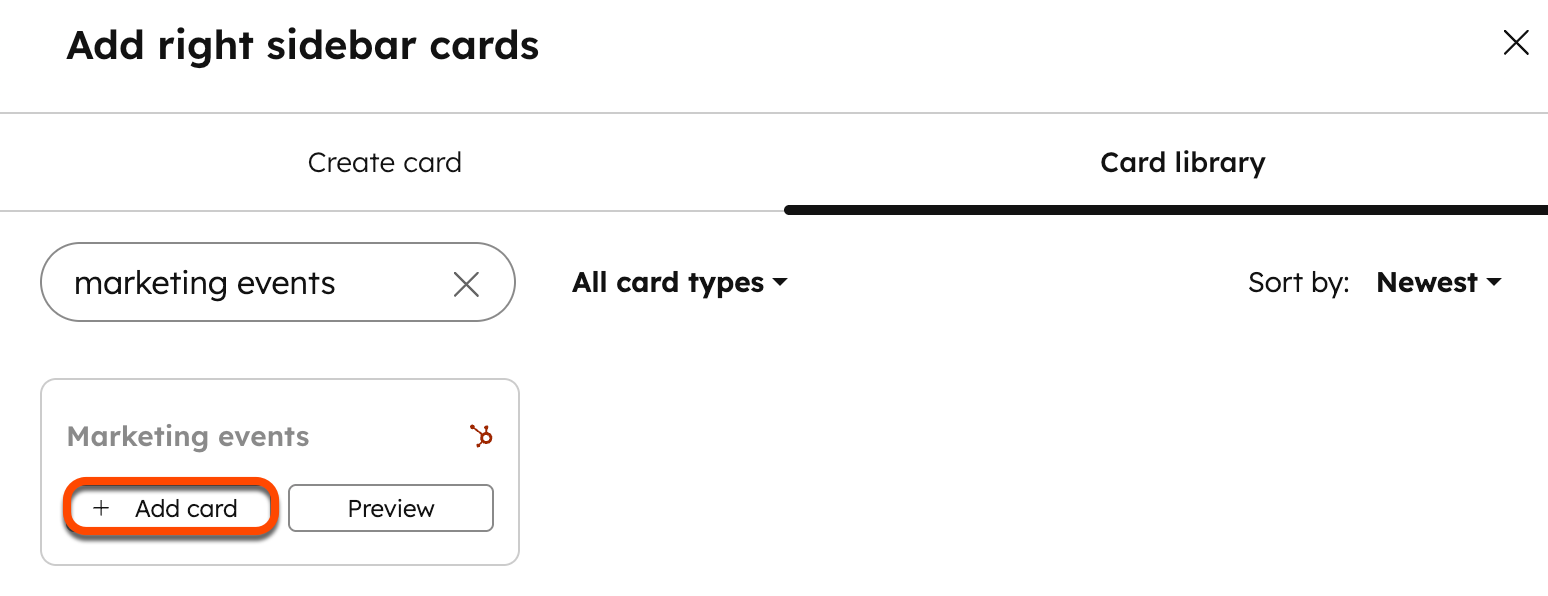Preview the Marketing events card
This screenshot has height=596, width=1548.
point(390,508)
